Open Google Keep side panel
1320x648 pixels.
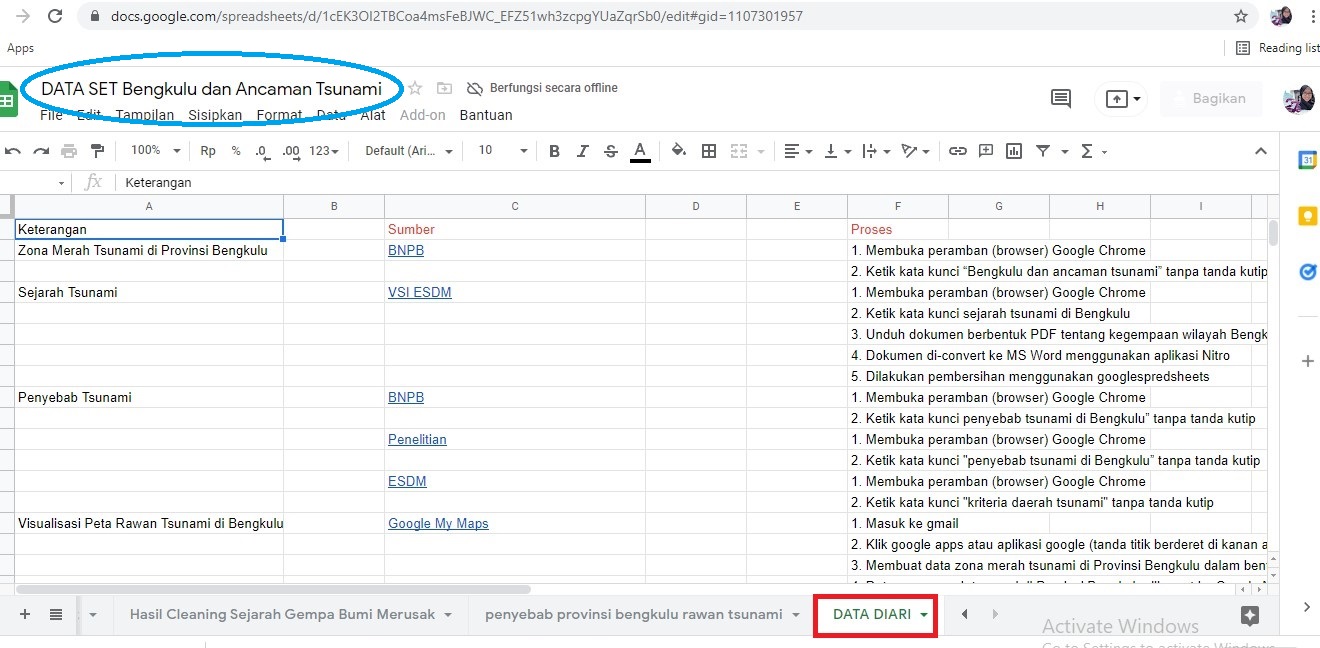point(1307,216)
